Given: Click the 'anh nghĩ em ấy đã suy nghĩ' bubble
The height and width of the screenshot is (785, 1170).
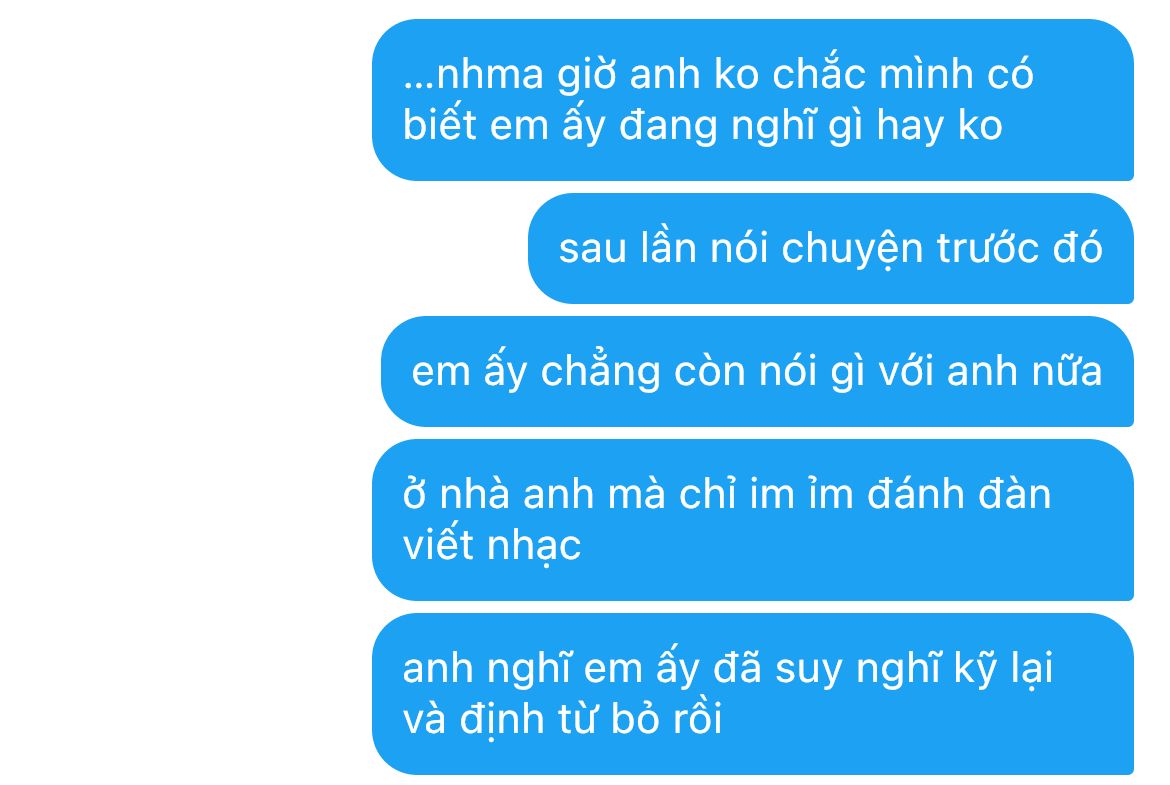Looking at the screenshot, I should point(752,694).
